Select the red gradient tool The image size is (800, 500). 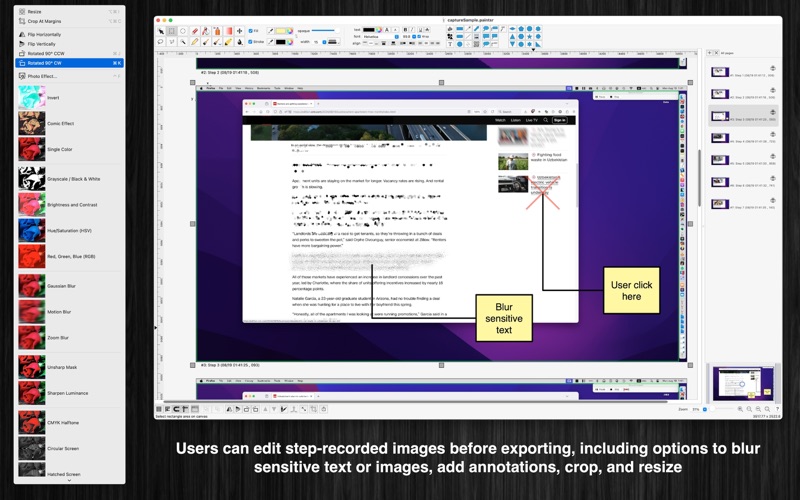(x=229, y=31)
